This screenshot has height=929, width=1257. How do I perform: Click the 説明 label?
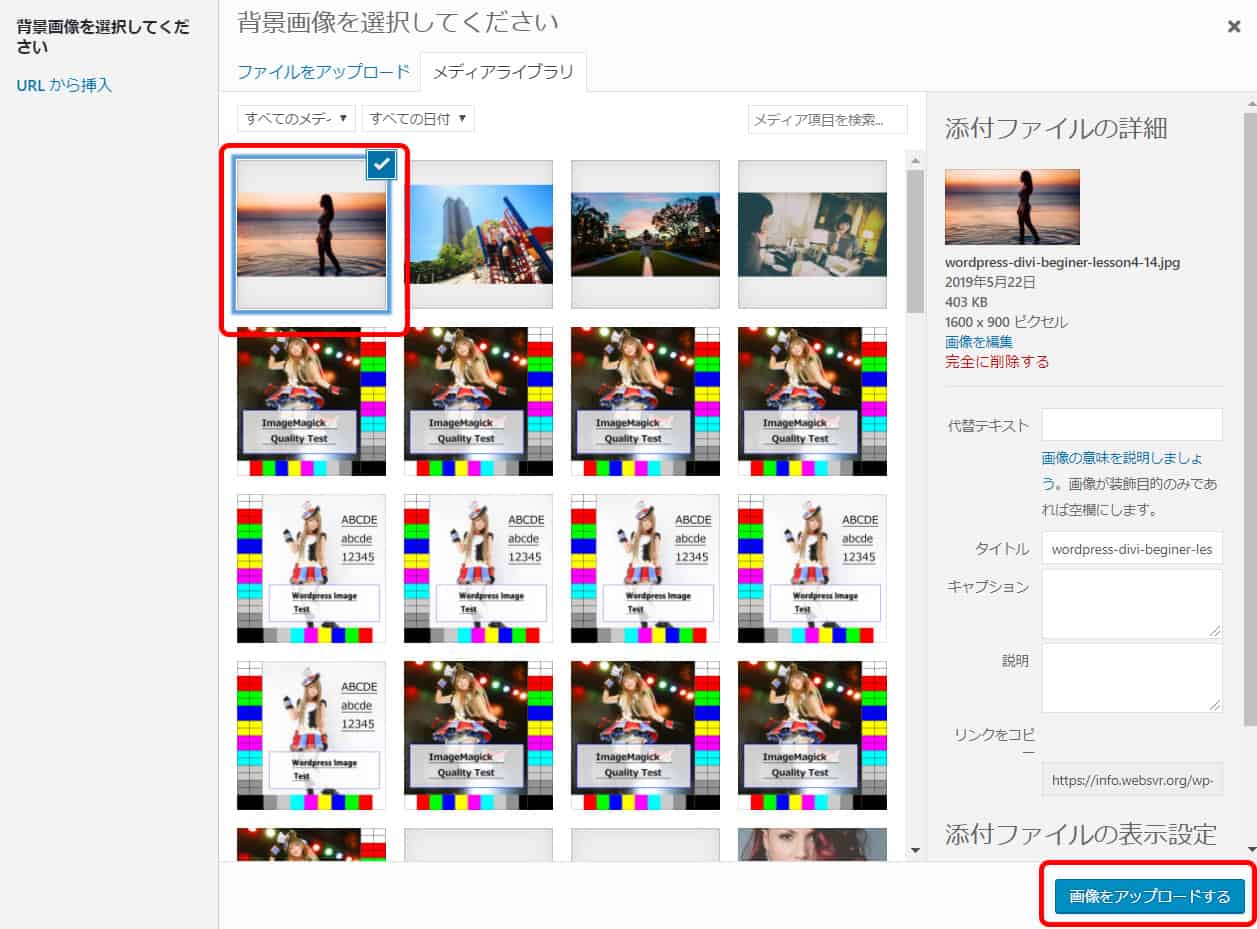tap(1015, 661)
